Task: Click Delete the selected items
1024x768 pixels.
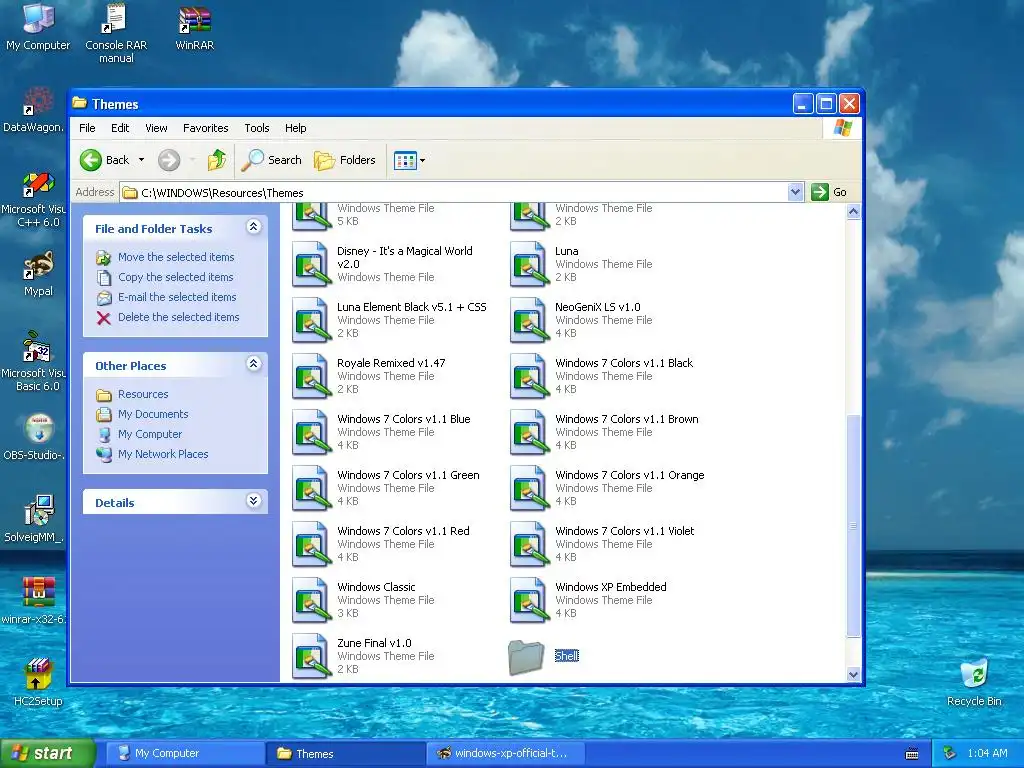Action: pos(178,317)
